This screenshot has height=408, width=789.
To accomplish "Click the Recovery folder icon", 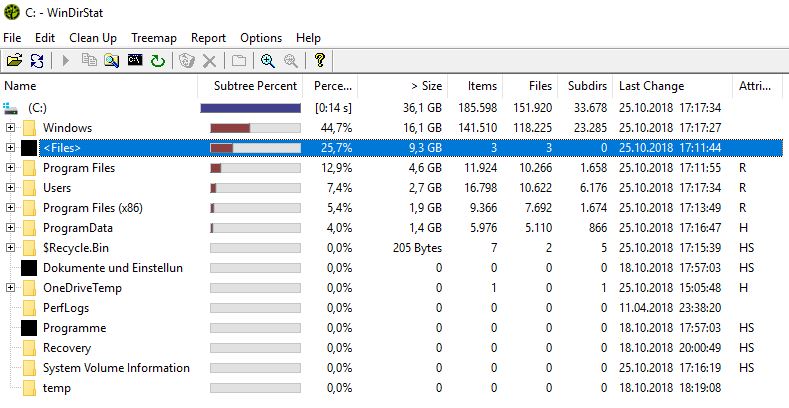I will tap(29, 348).
